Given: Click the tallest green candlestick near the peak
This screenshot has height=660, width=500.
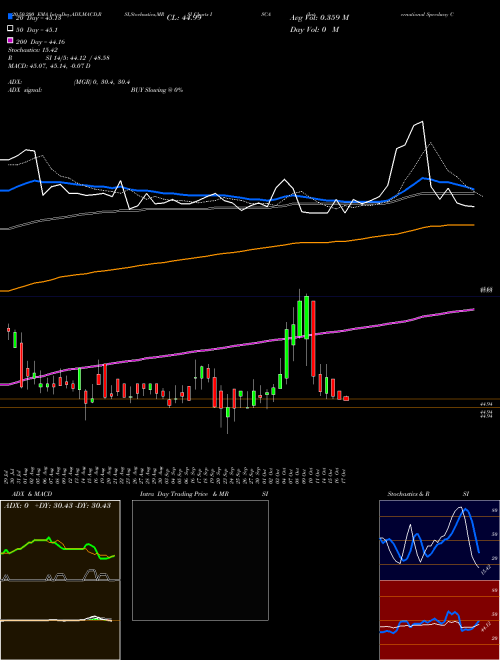Looking at the screenshot, I should (x=306, y=318).
